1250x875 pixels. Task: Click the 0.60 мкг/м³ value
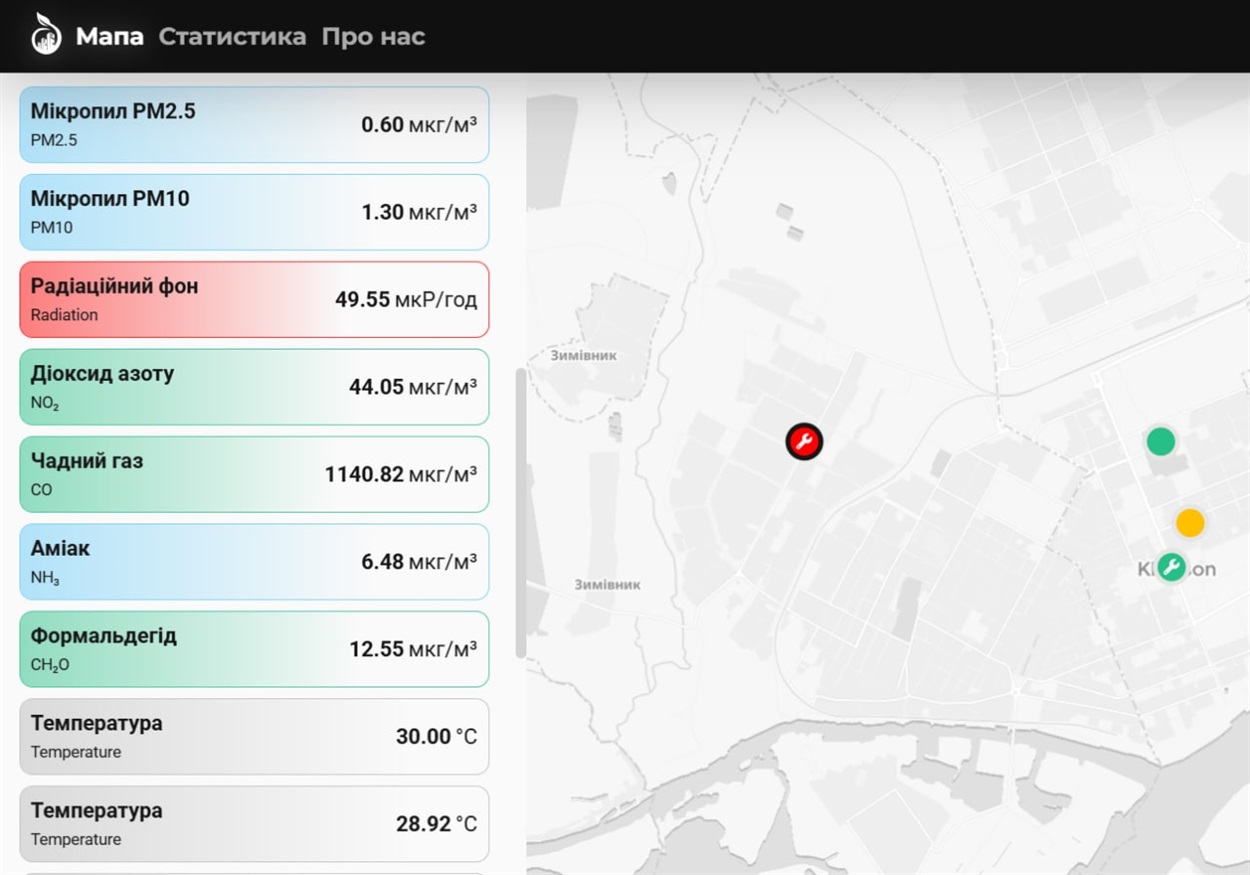click(419, 125)
